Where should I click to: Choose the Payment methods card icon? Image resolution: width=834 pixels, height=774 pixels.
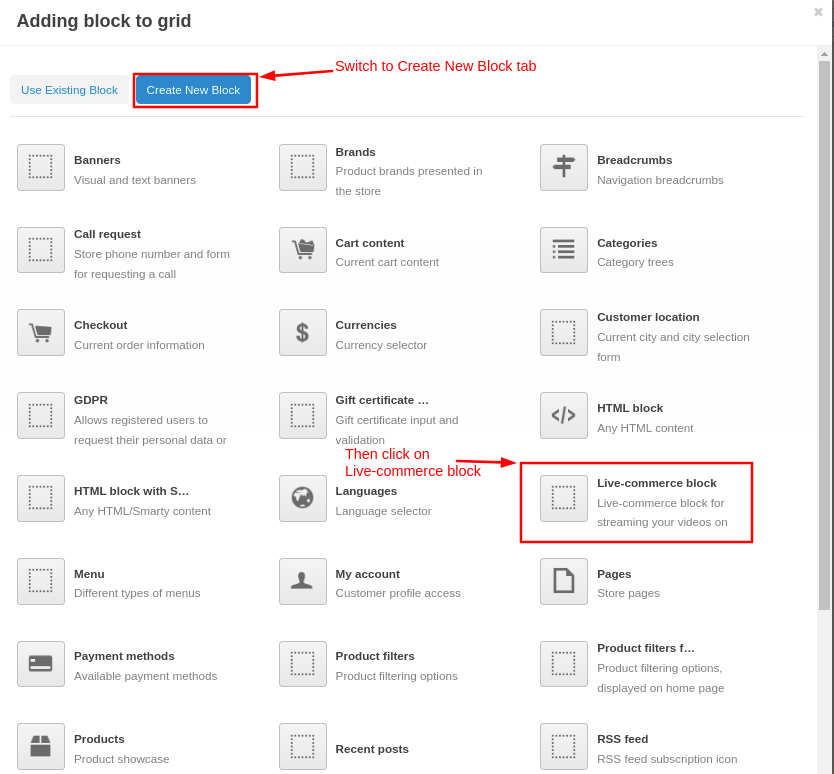41,664
